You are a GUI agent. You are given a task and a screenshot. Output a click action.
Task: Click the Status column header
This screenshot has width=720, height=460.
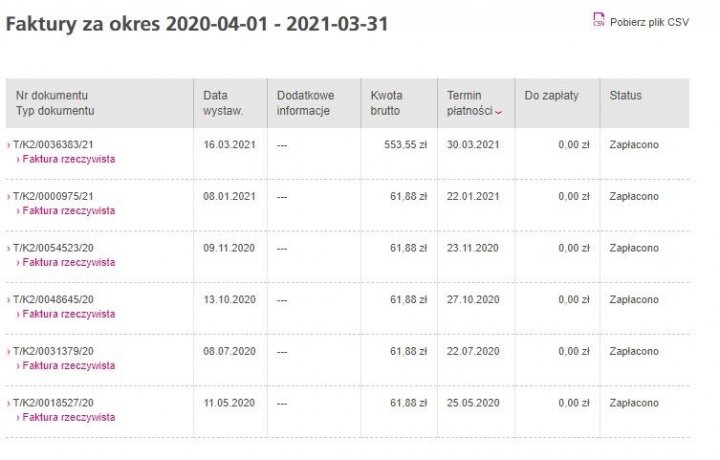tap(626, 96)
